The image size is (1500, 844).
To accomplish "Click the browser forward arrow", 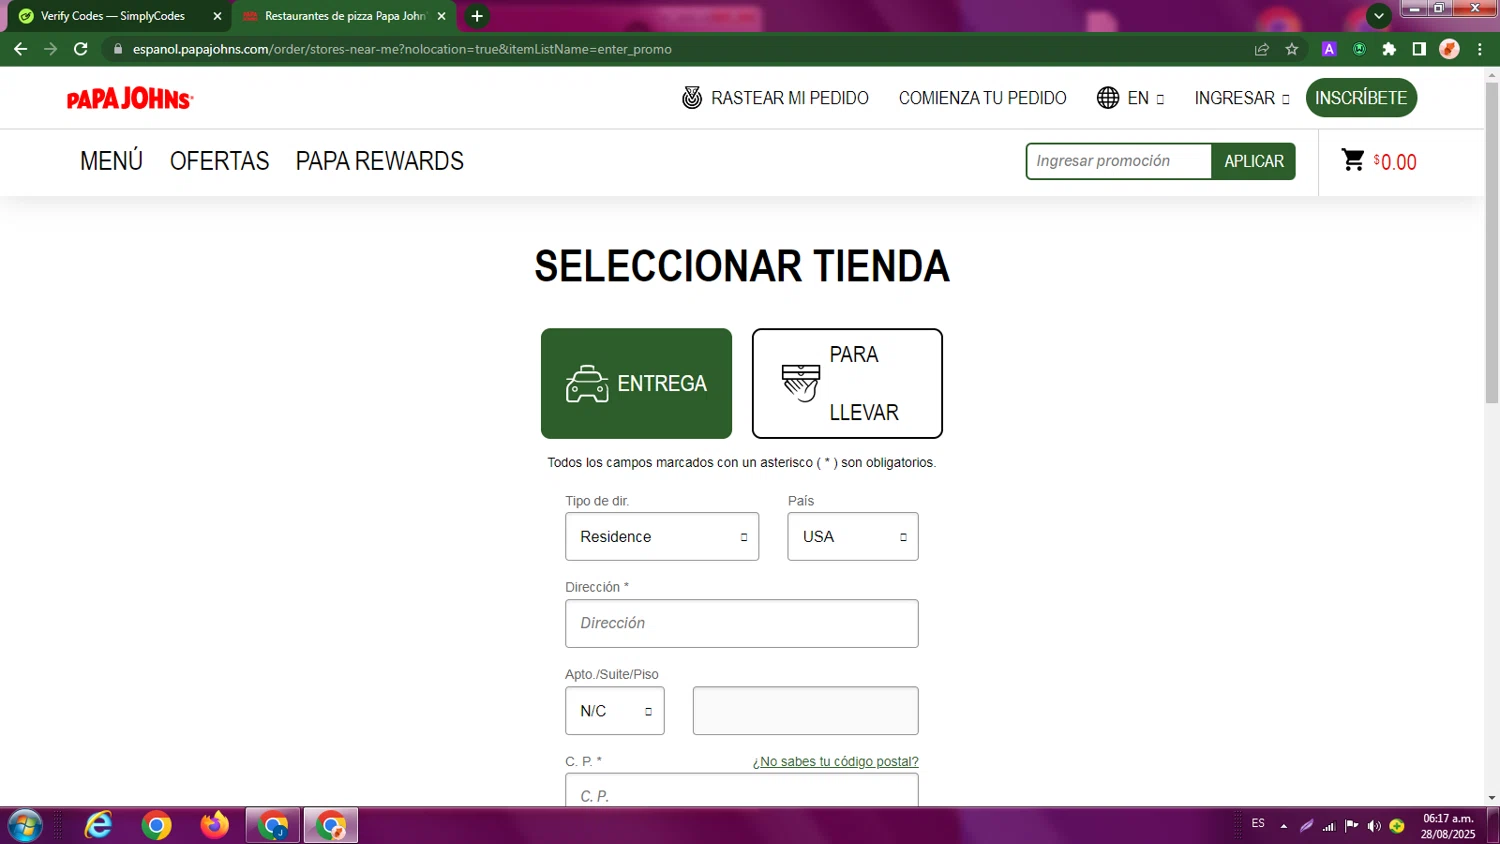I will [50, 48].
